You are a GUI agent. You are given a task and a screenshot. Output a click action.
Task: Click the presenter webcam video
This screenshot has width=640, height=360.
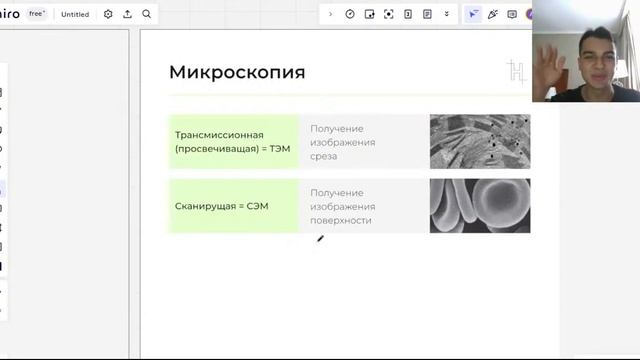point(586,51)
